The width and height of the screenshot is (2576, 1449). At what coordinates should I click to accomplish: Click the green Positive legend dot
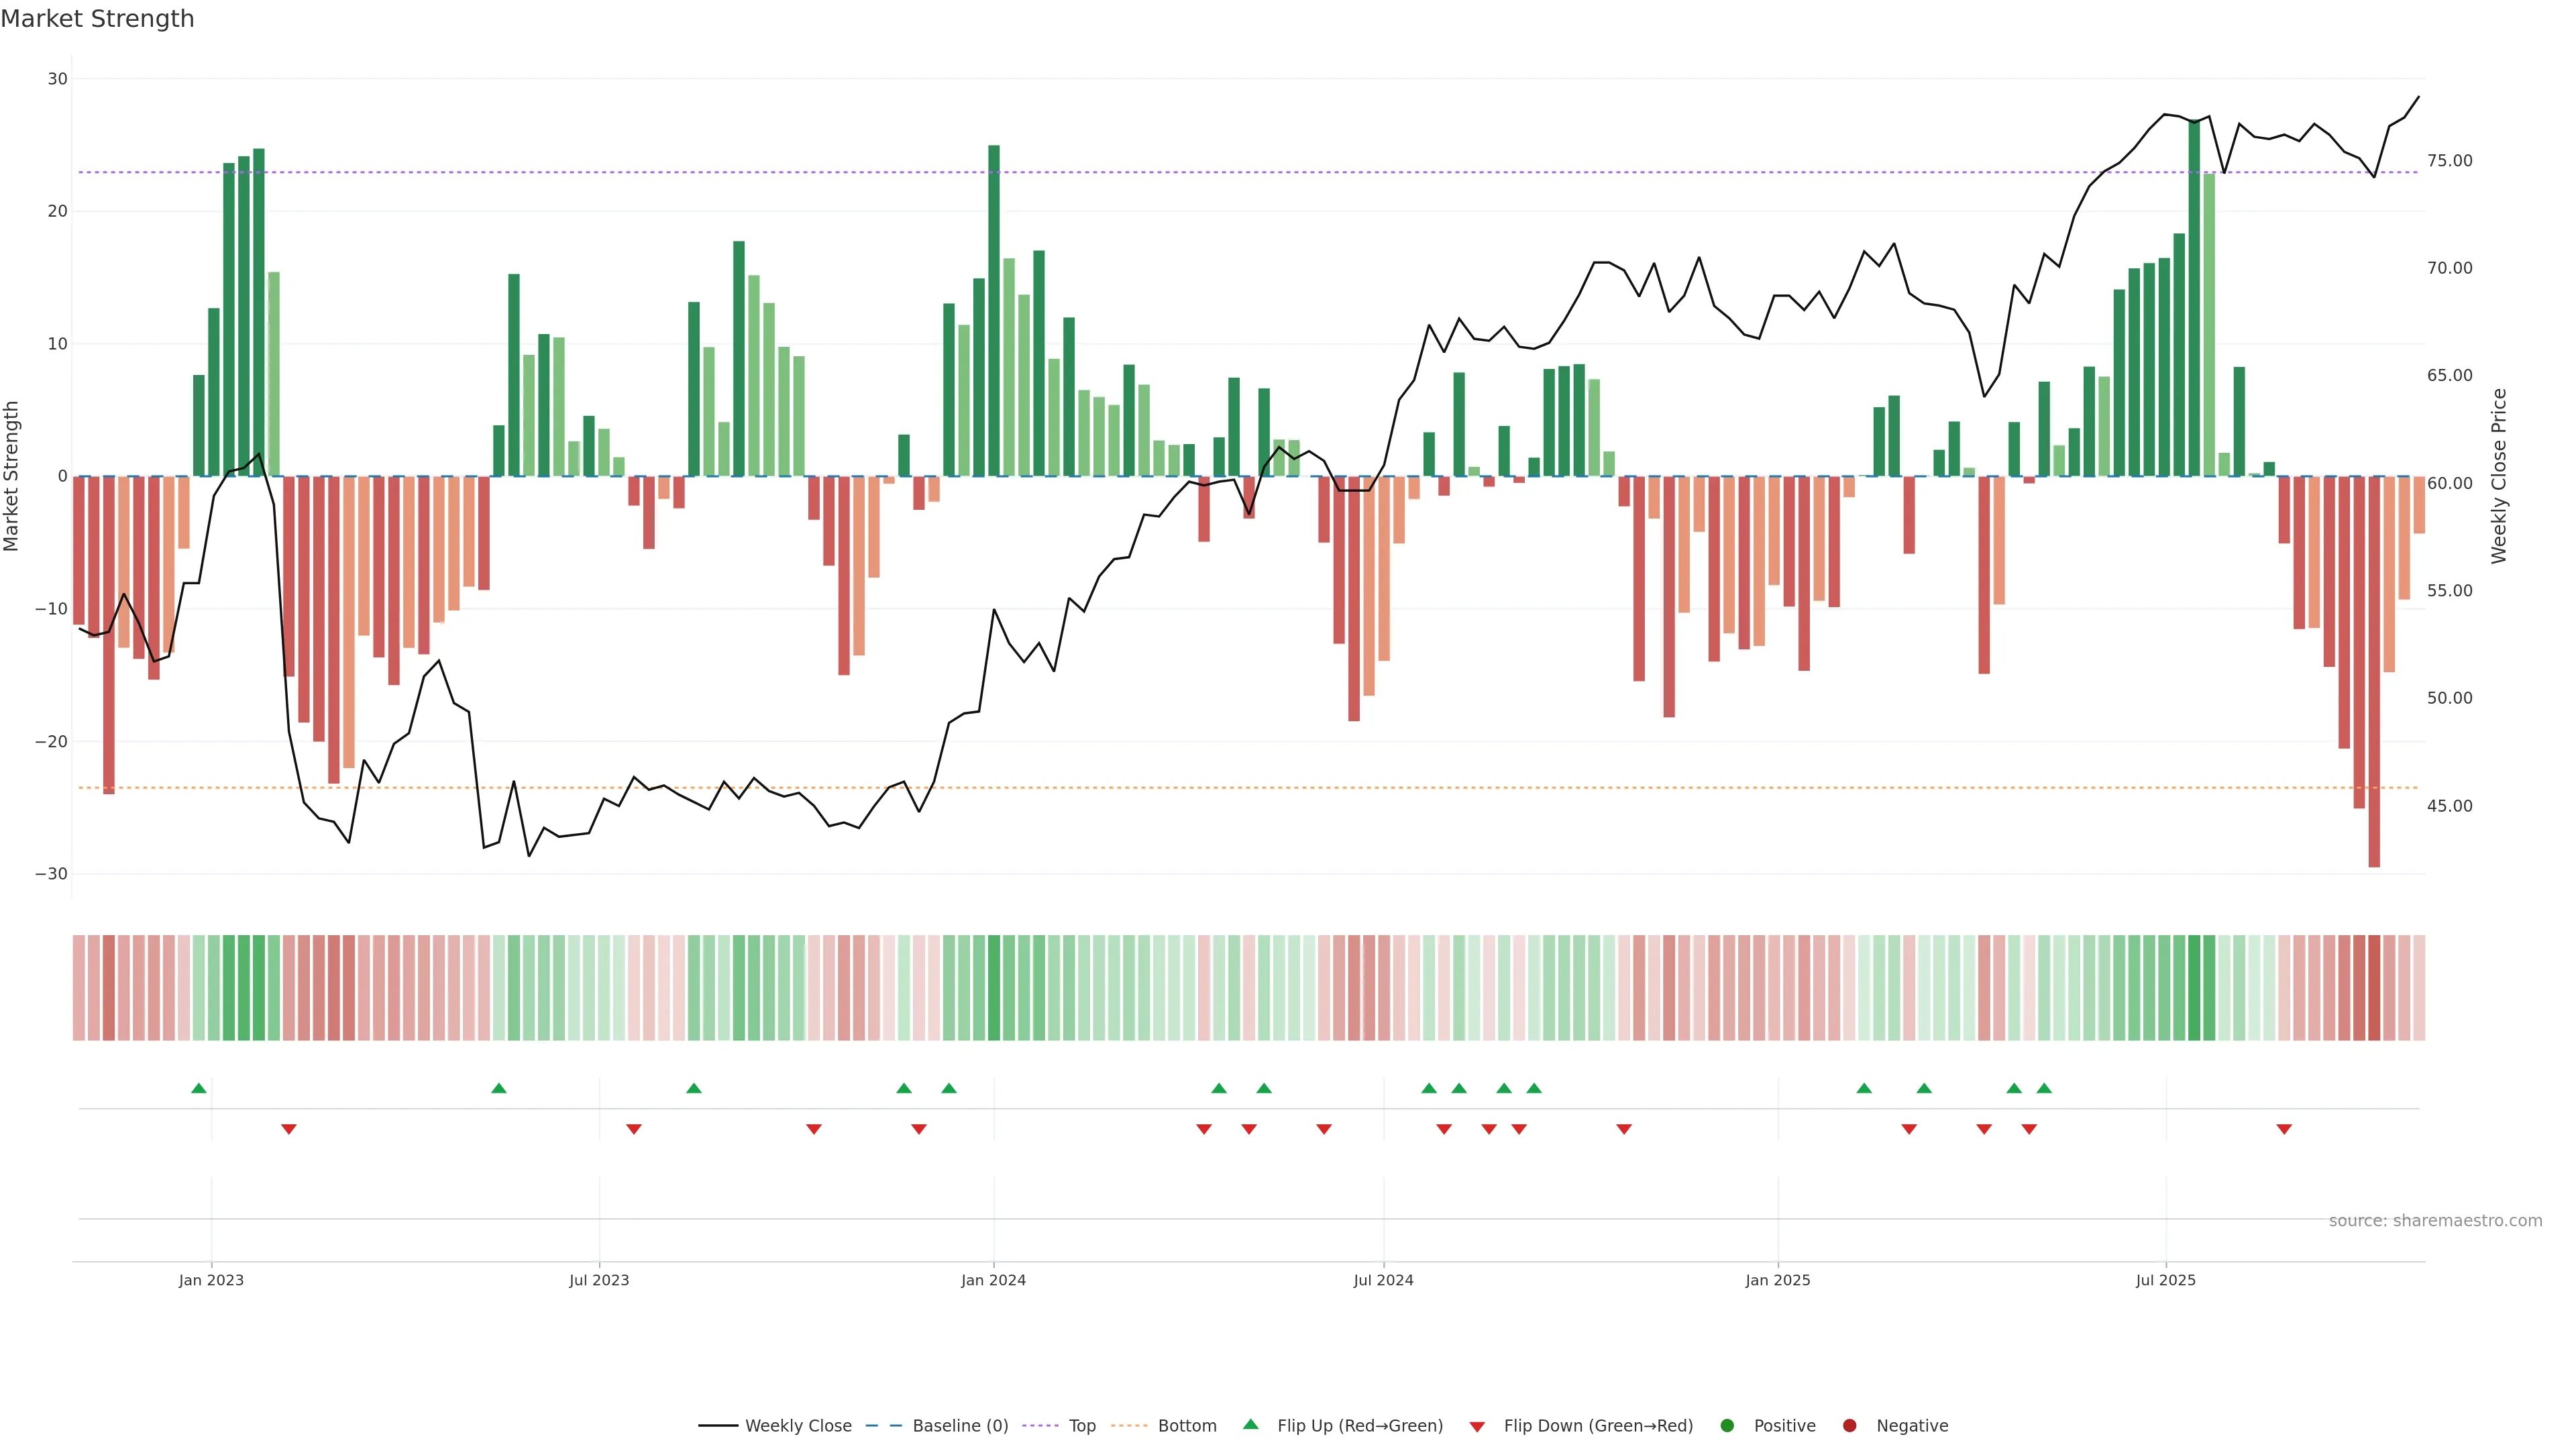coord(1727,1426)
